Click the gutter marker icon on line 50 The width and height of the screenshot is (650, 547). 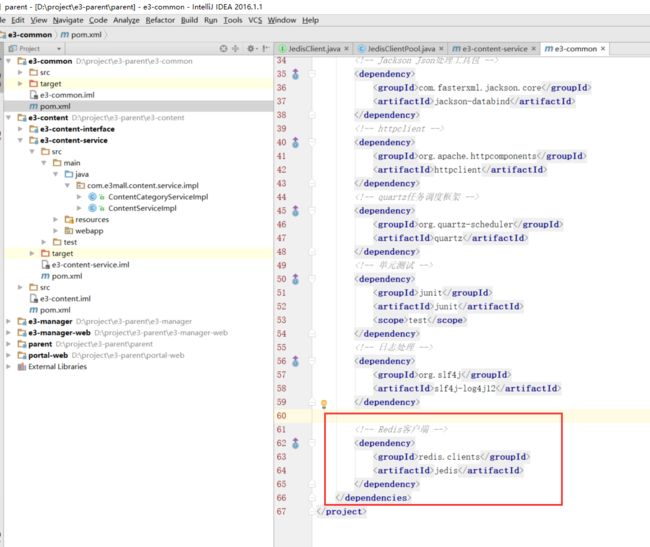click(295, 279)
